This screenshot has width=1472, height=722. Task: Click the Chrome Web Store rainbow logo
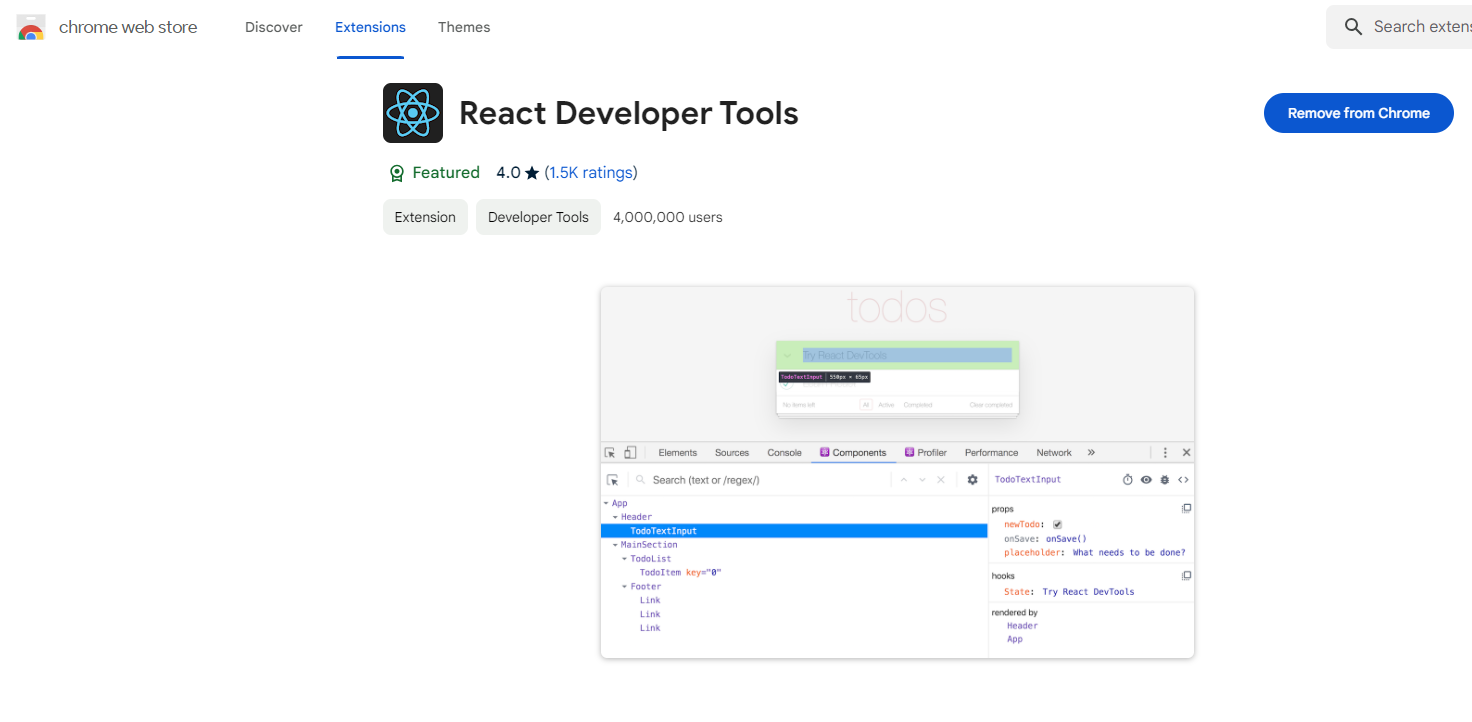pos(31,27)
